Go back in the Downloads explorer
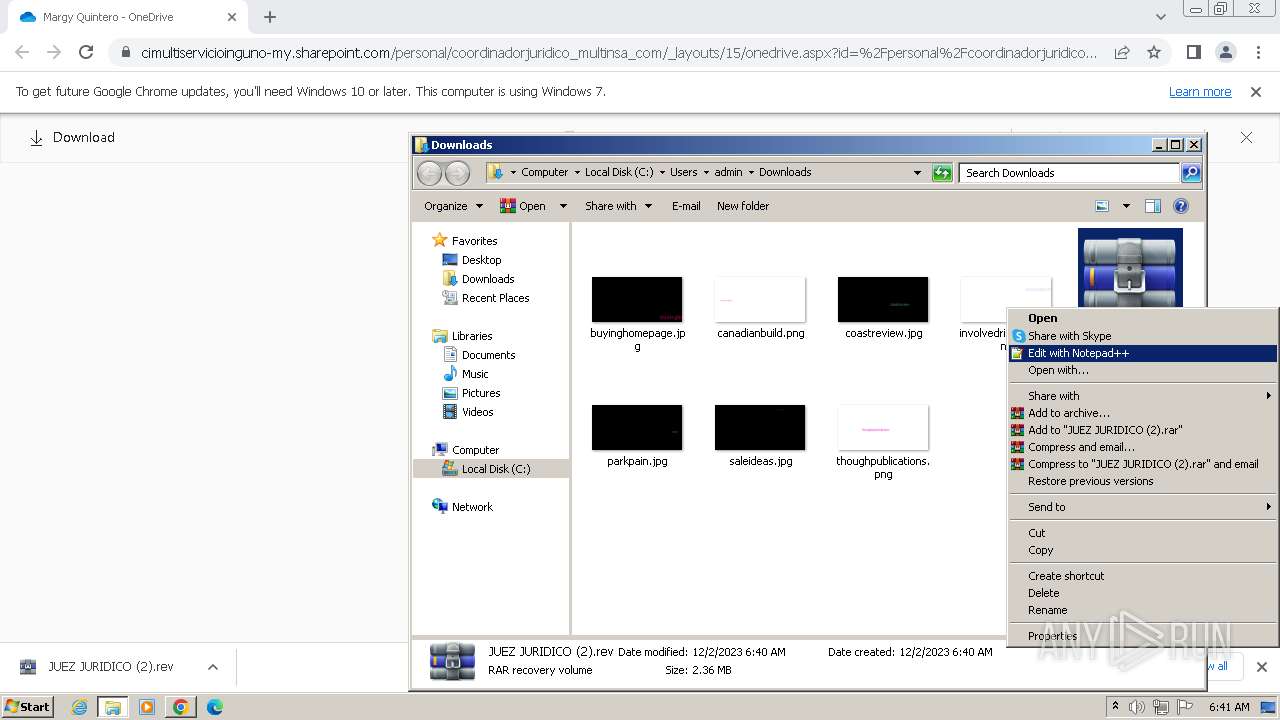Viewport: 1280px width, 720px height. (429, 173)
